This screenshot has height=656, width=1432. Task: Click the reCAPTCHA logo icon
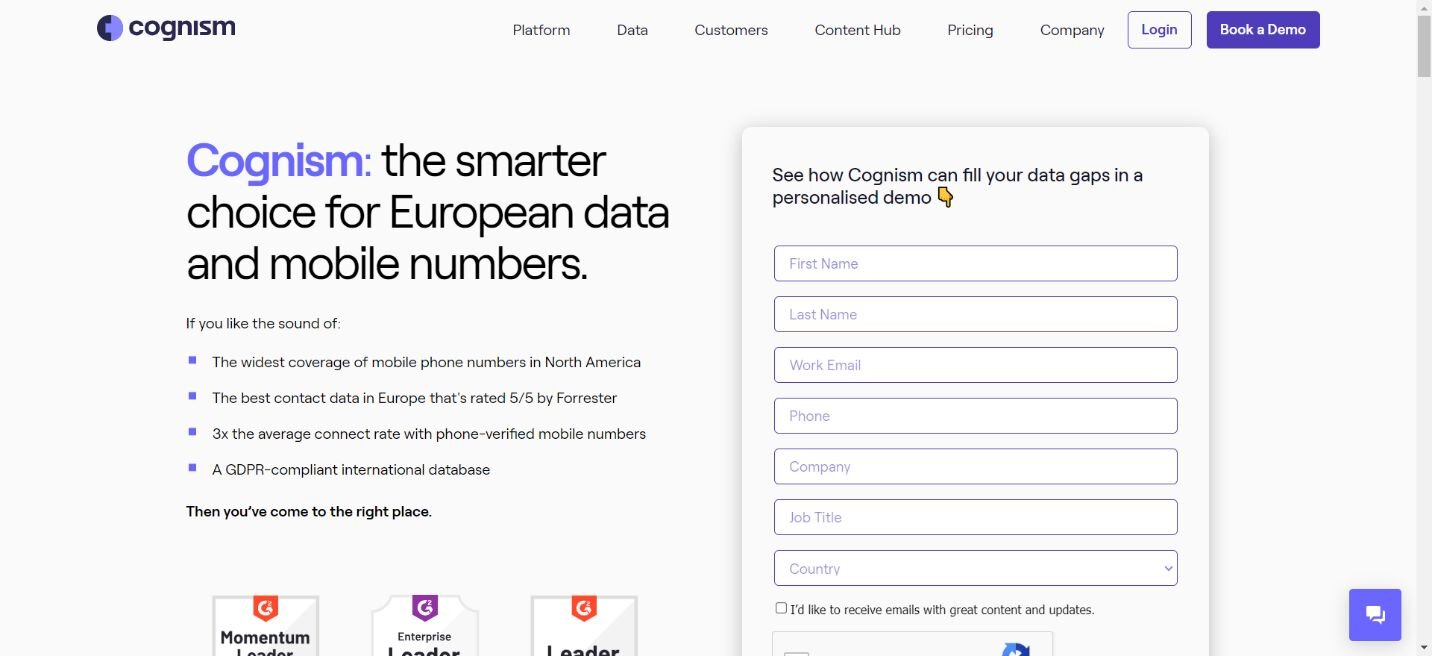1015,648
